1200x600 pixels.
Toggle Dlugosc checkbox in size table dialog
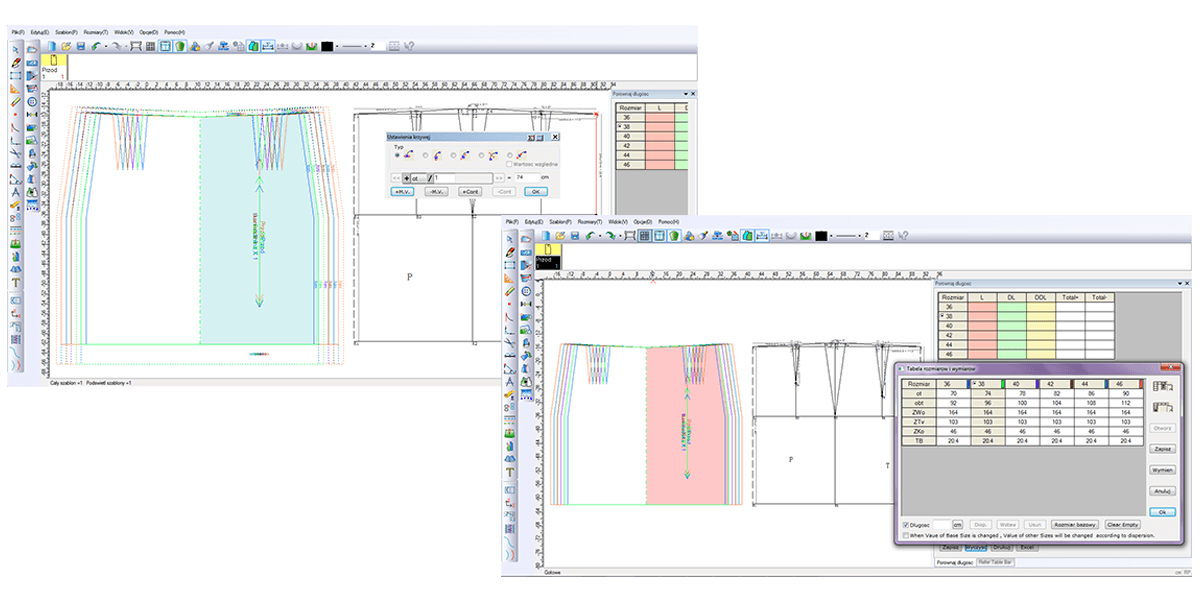click(905, 525)
